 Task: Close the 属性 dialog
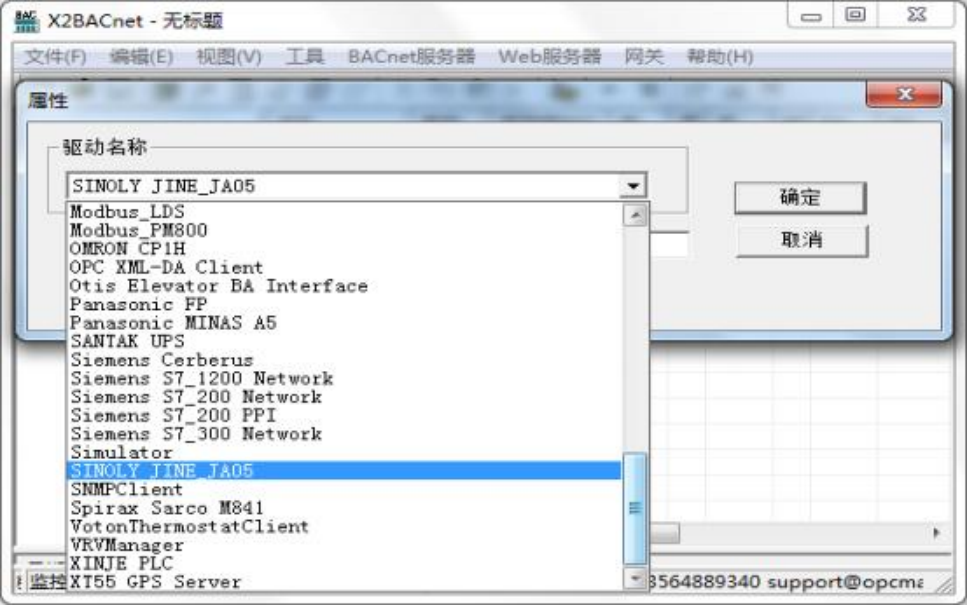coord(904,94)
